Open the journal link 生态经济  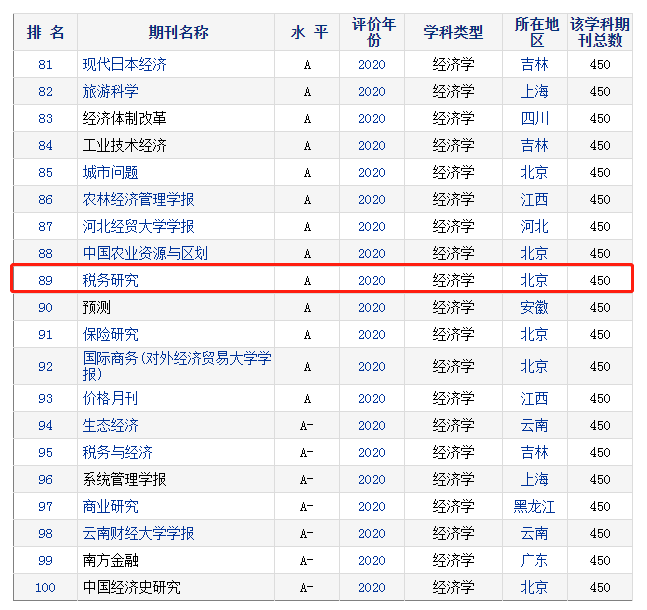[111, 425]
